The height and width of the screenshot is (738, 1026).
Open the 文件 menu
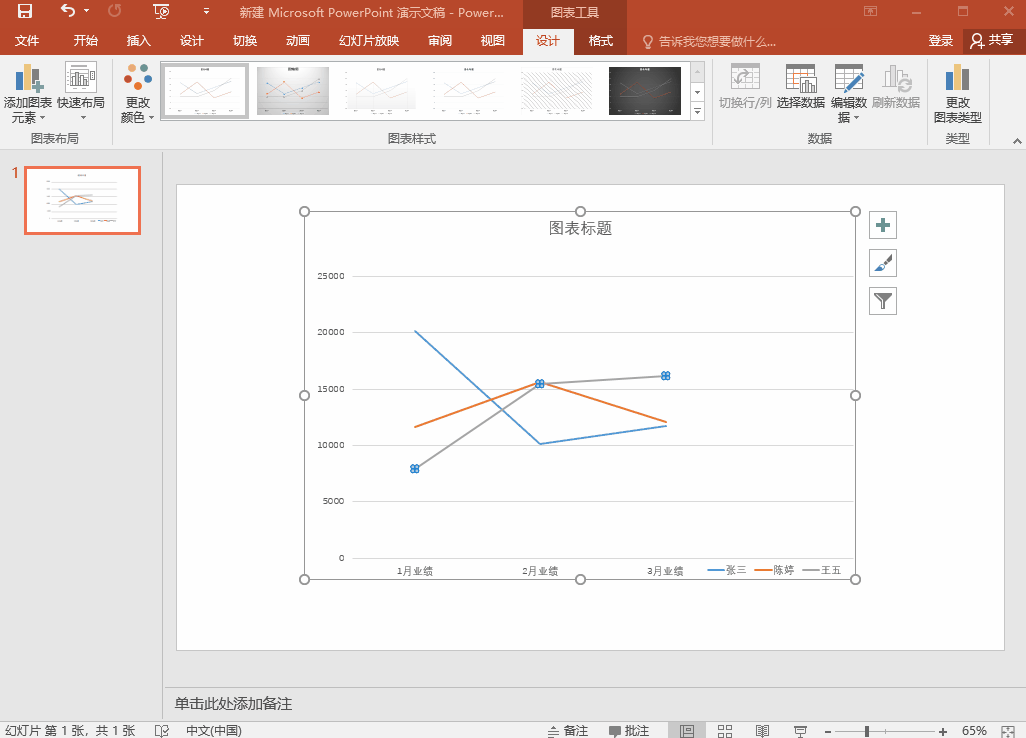point(27,41)
